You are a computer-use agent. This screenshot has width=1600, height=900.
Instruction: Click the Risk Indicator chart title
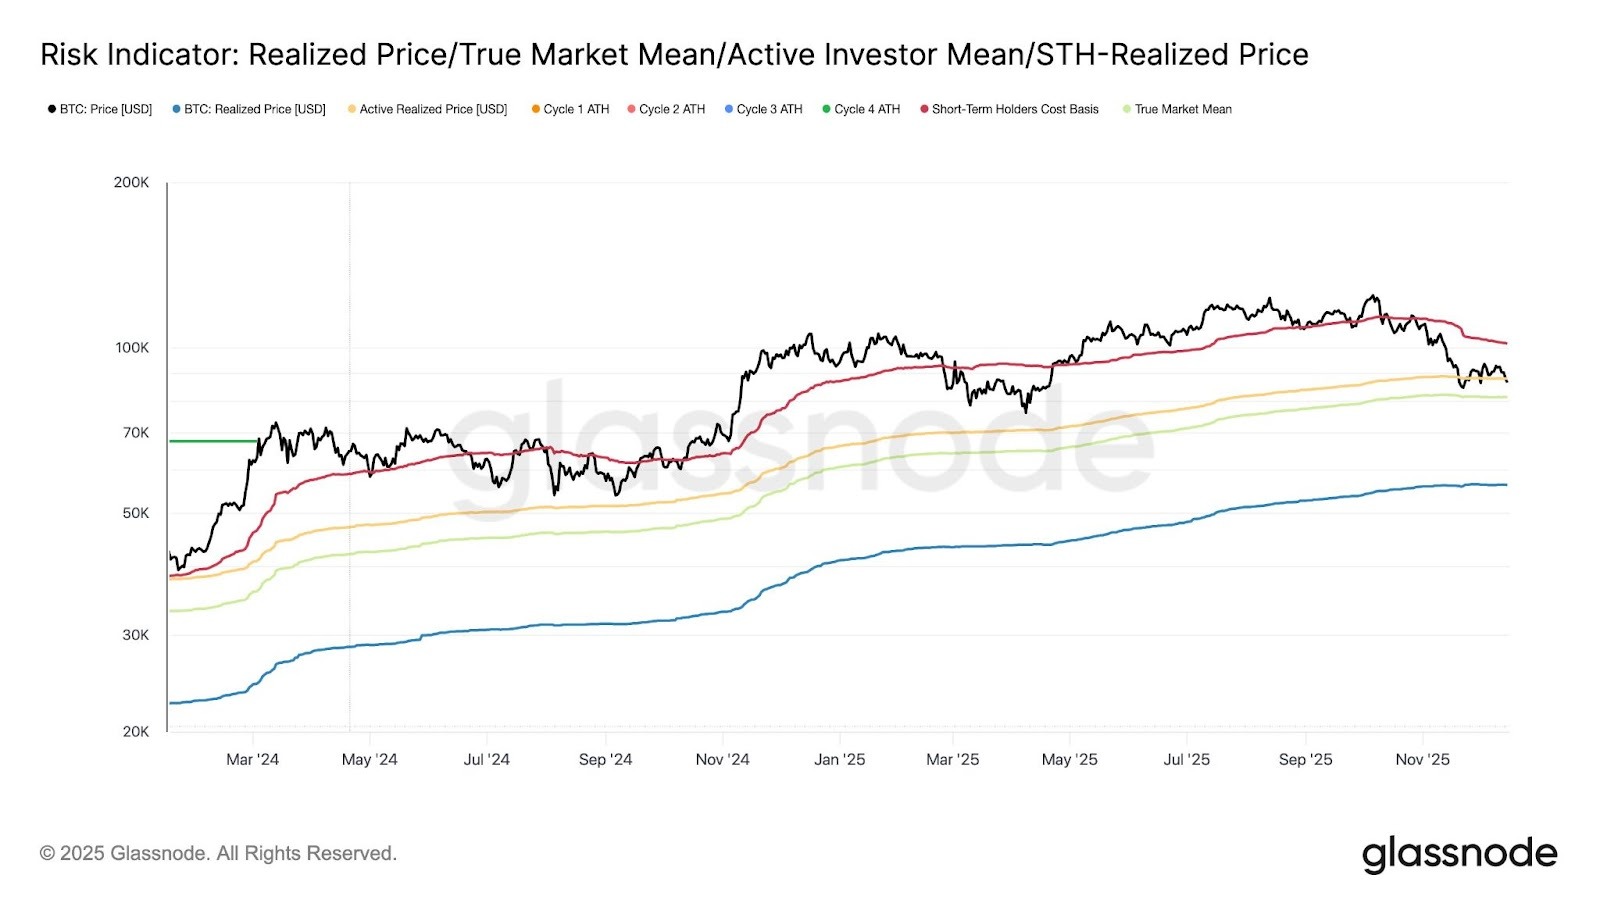pos(674,54)
